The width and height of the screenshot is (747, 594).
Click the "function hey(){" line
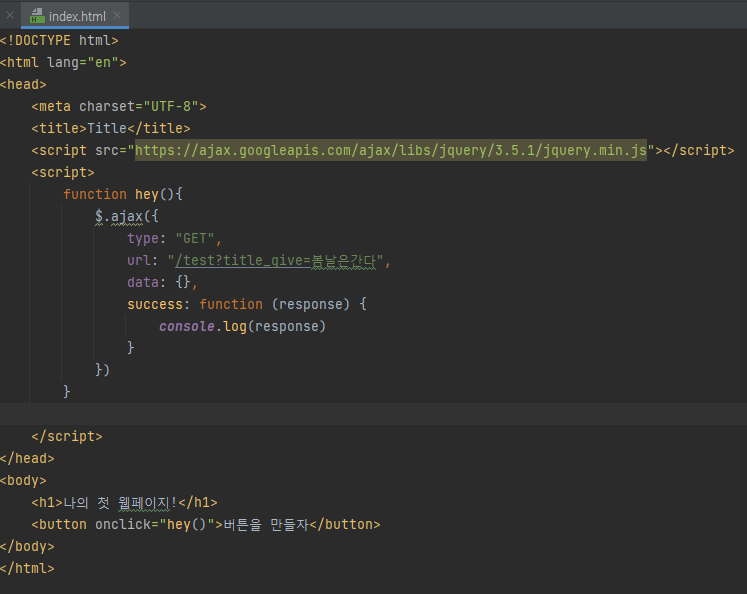[x=123, y=194]
